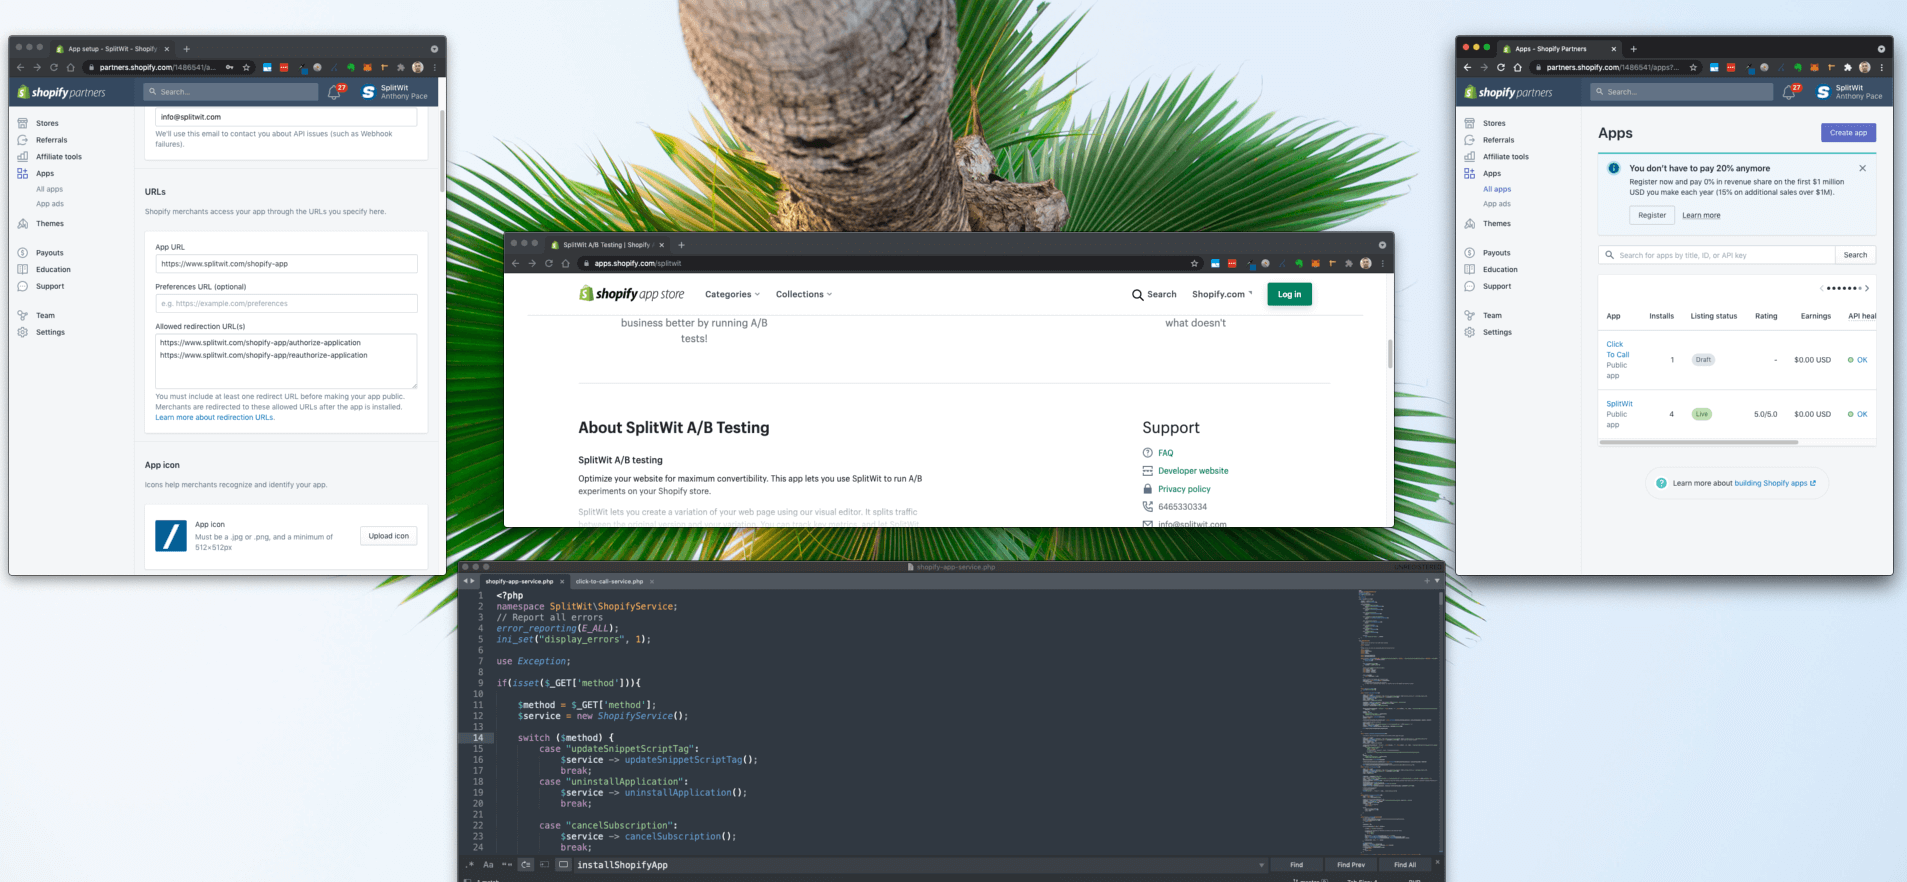The image size is (1907, 882).
Task: Click Stores icon in App setup sidebar
Action: pos(22,123)
